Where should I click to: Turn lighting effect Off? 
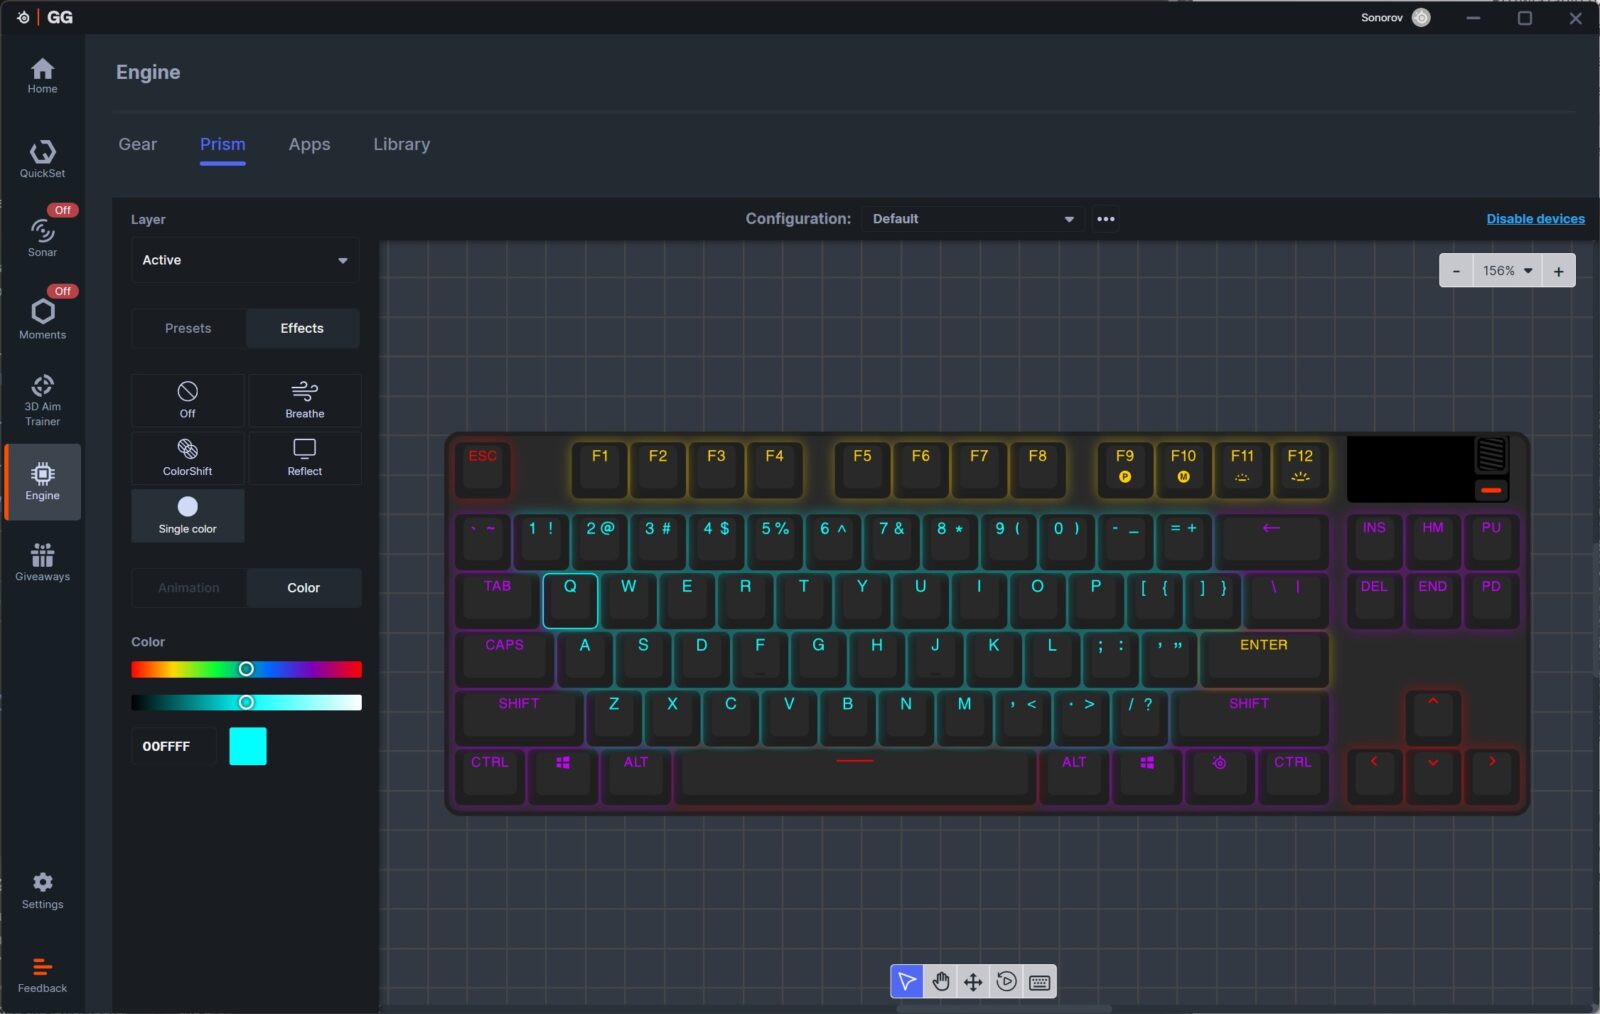pos(188,400)
